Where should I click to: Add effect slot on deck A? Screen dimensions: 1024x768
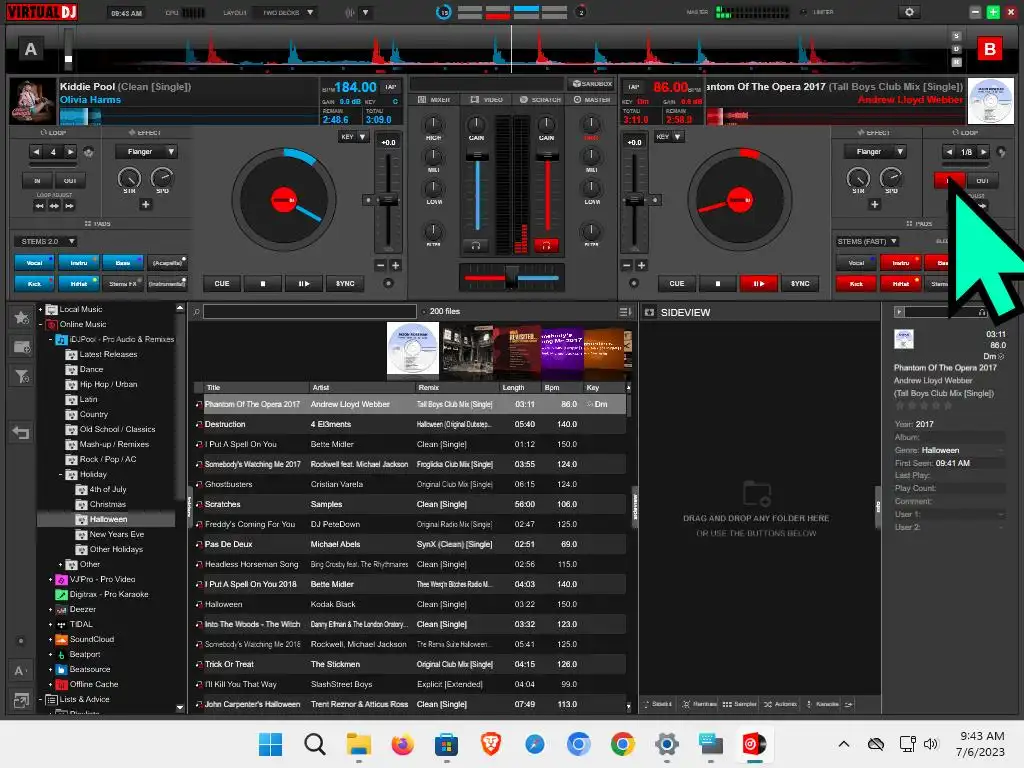point(146,204)
